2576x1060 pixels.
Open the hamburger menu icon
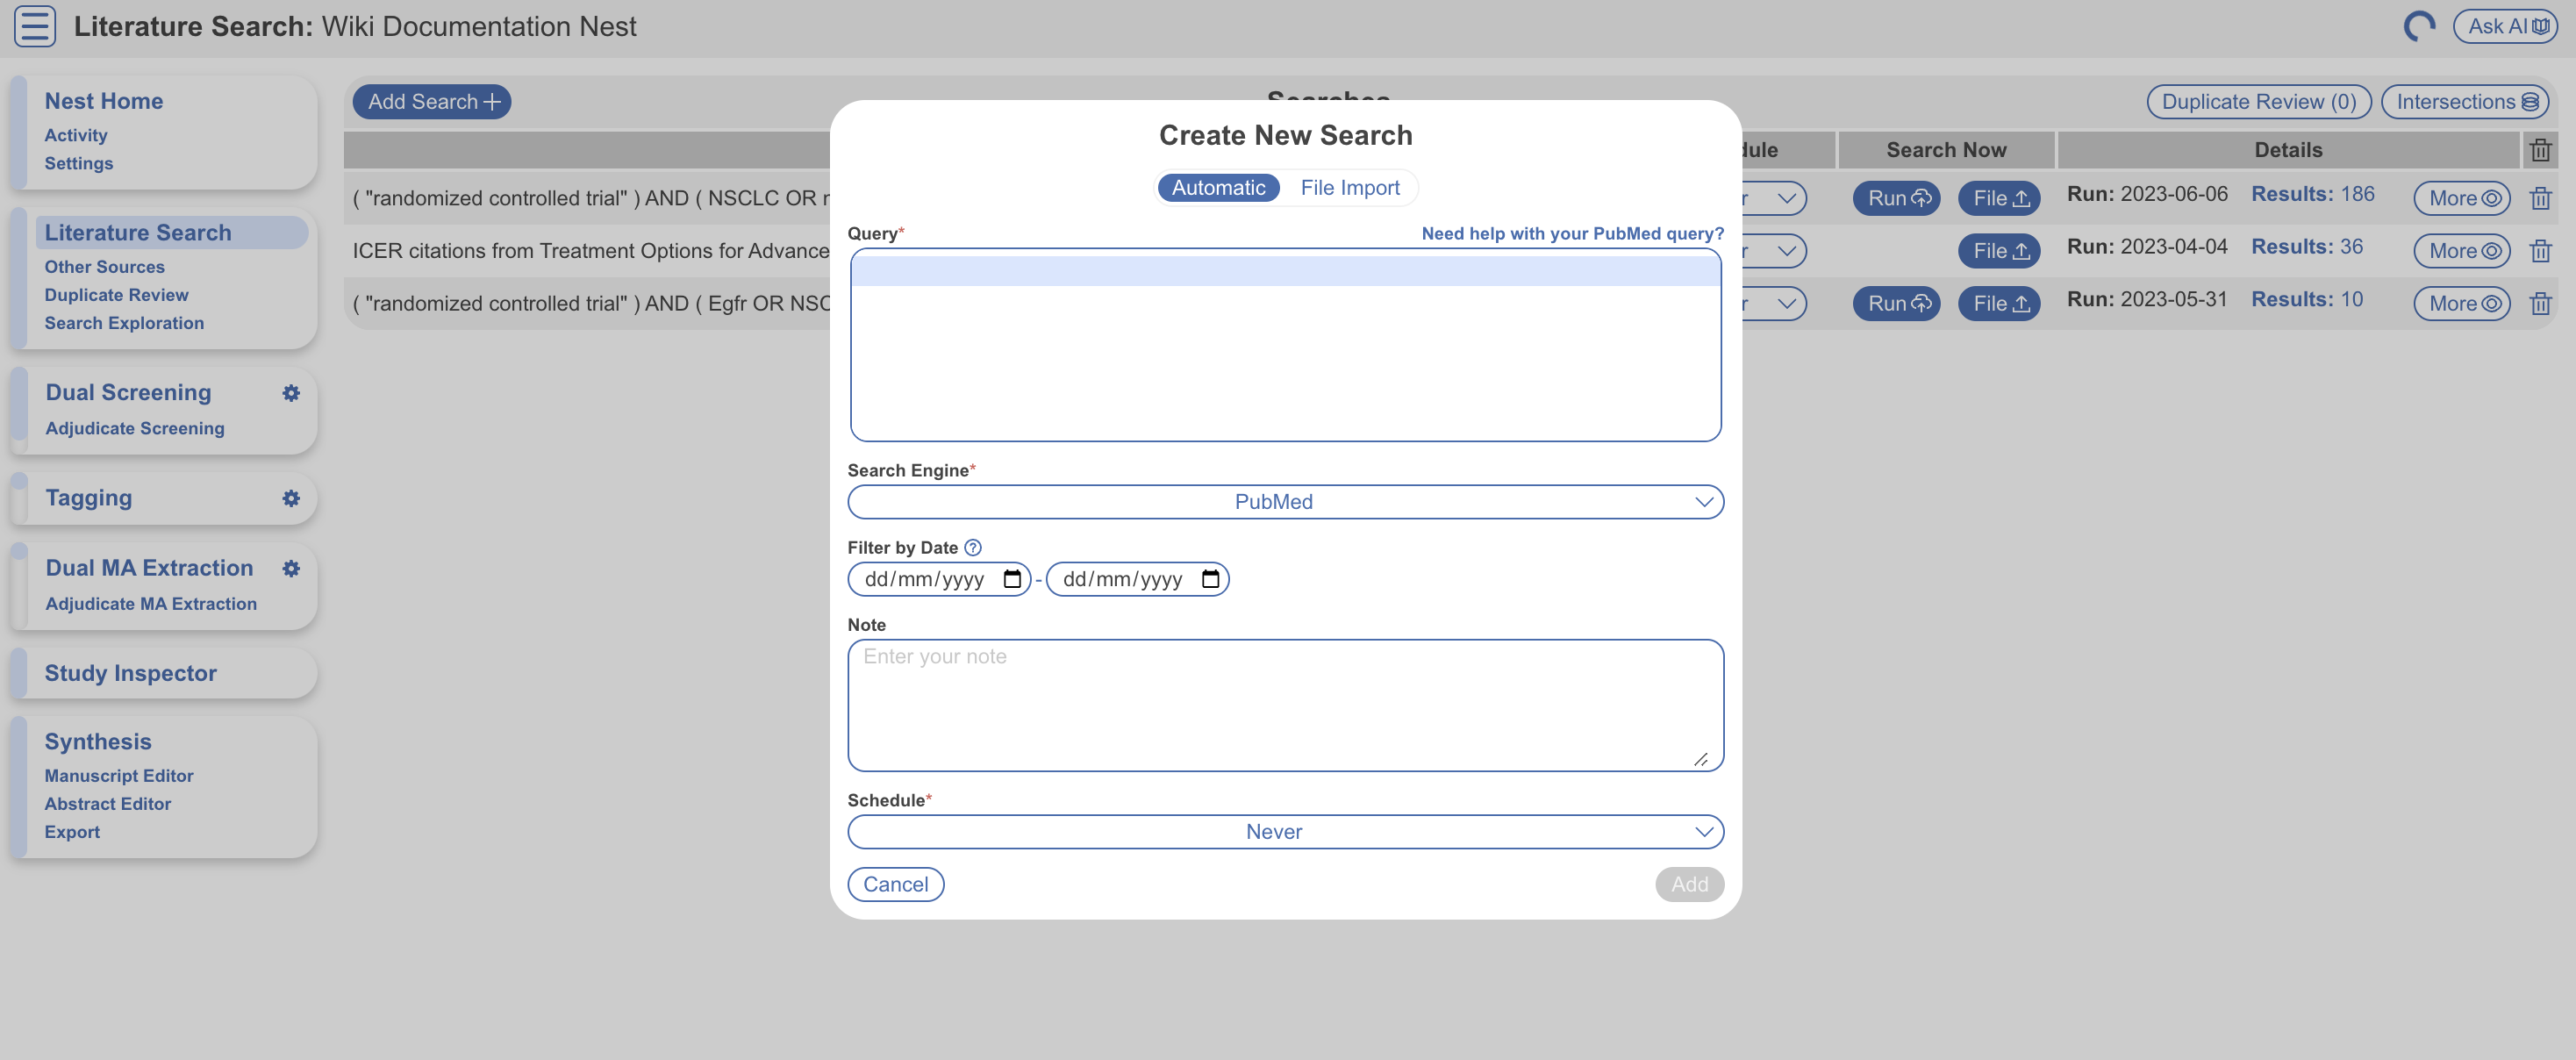click(x=35, y=26)
